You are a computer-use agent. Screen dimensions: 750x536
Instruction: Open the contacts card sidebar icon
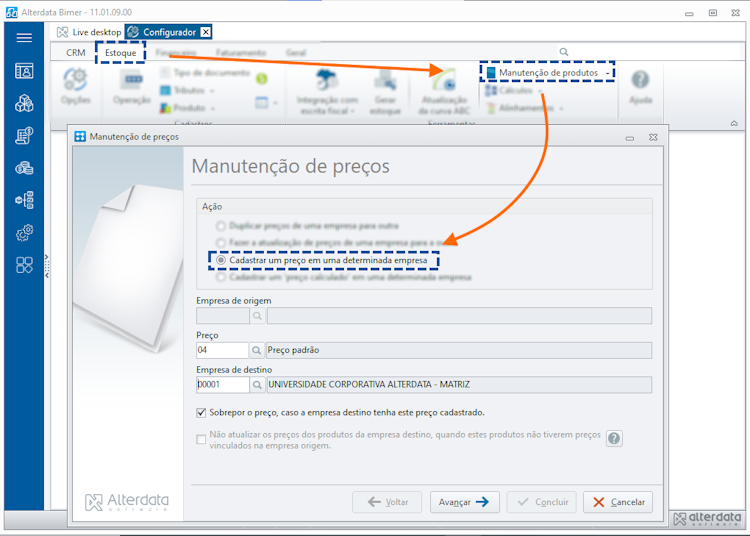click(24, 71)
